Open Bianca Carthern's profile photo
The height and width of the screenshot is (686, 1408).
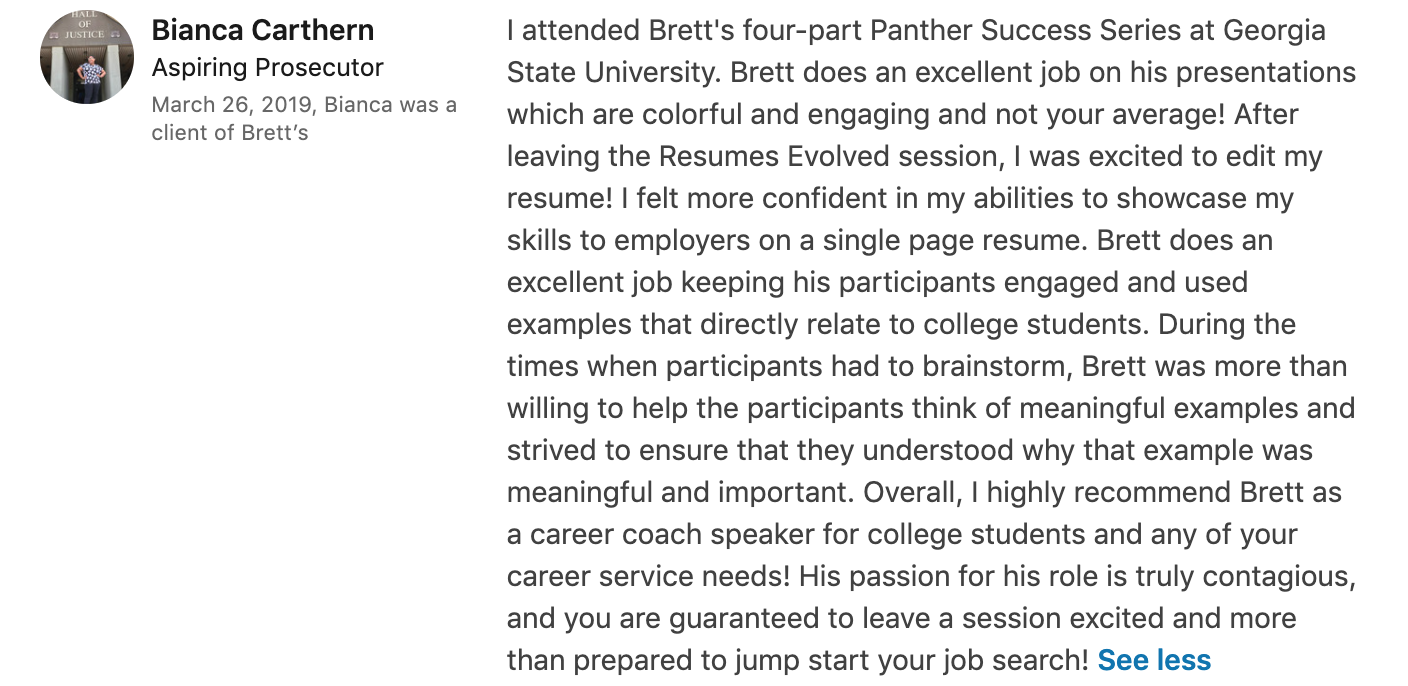[x=87, y=57]
